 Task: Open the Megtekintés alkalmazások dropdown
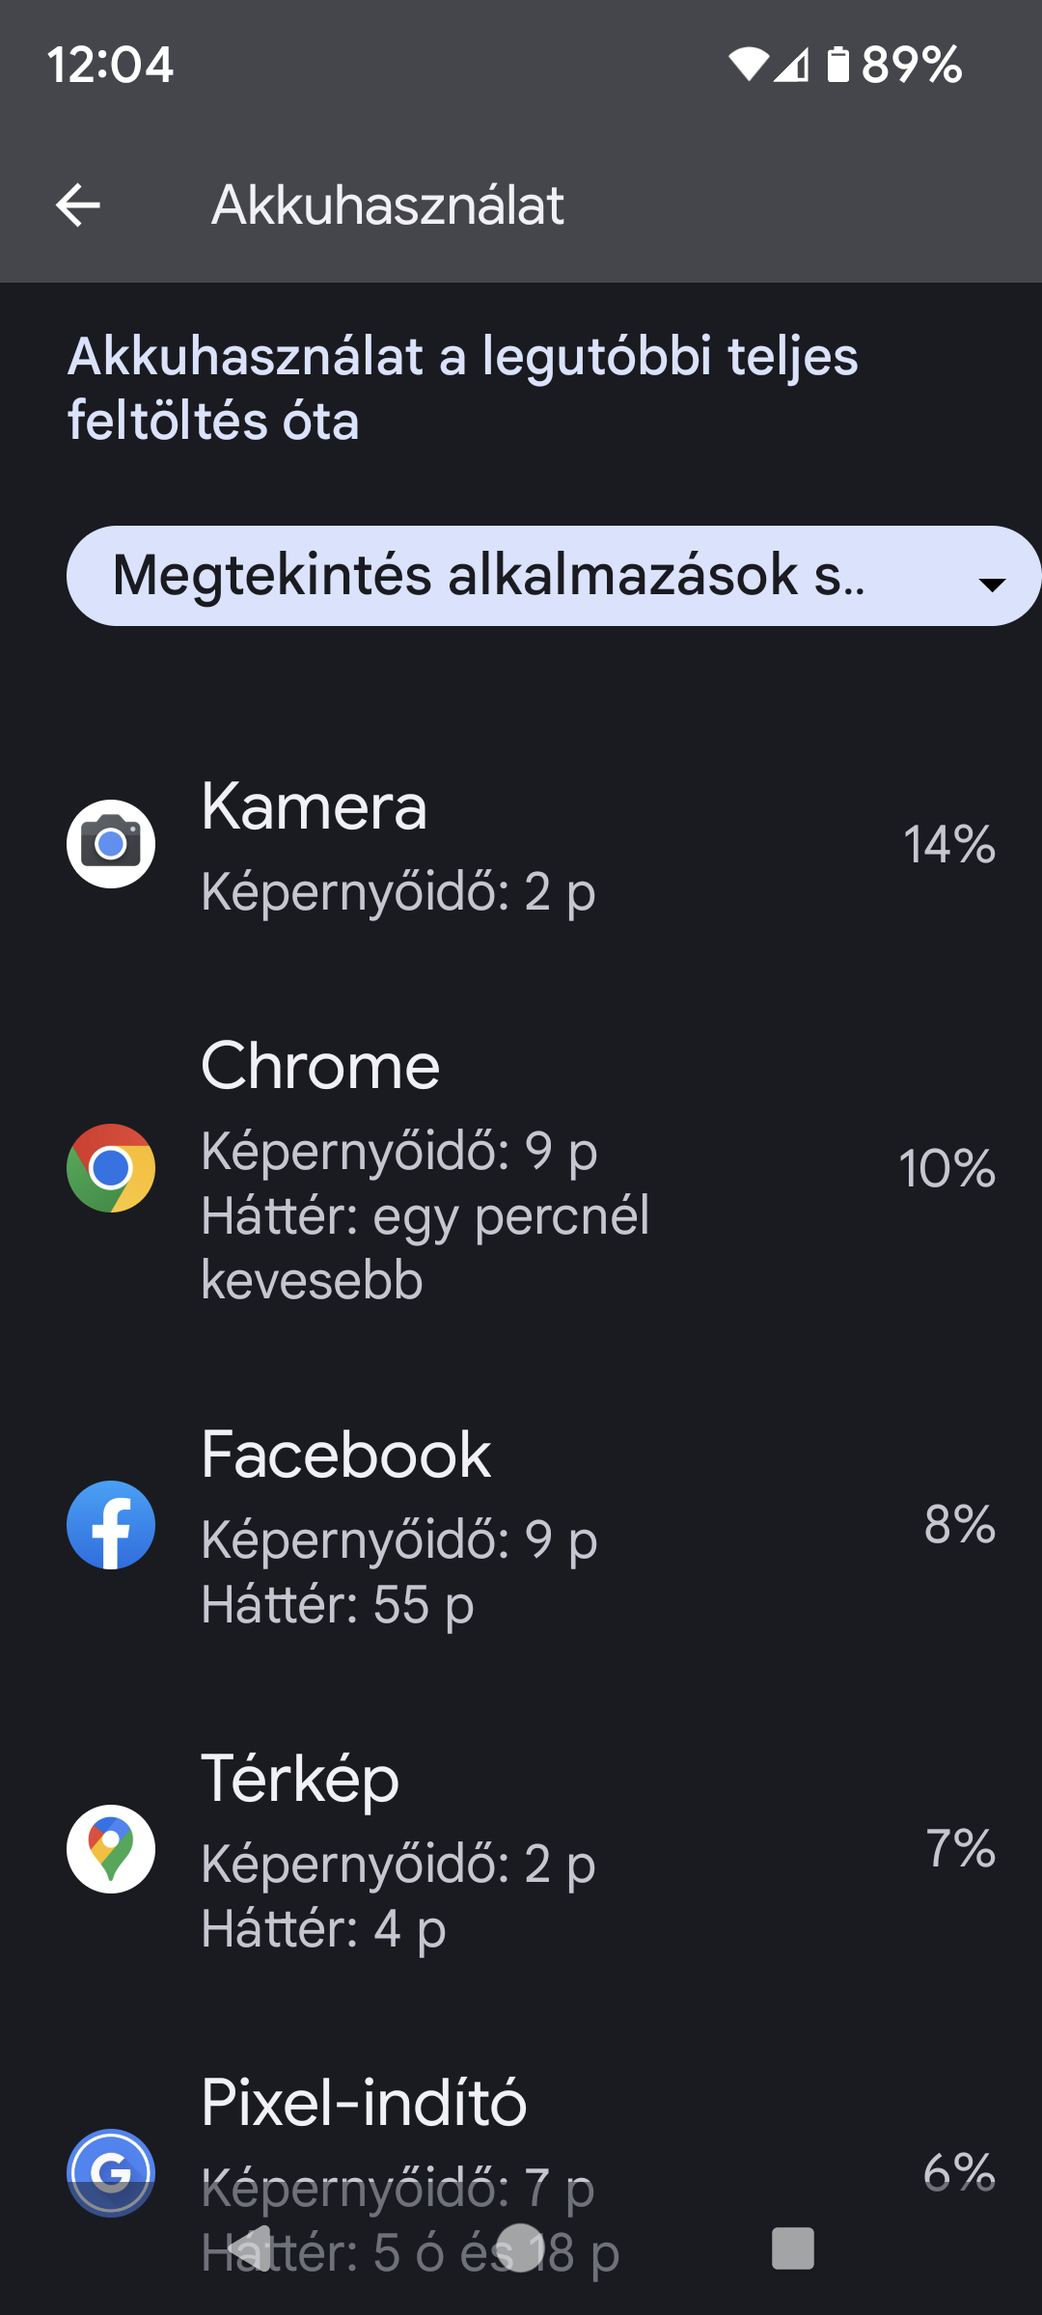point(488,576)
